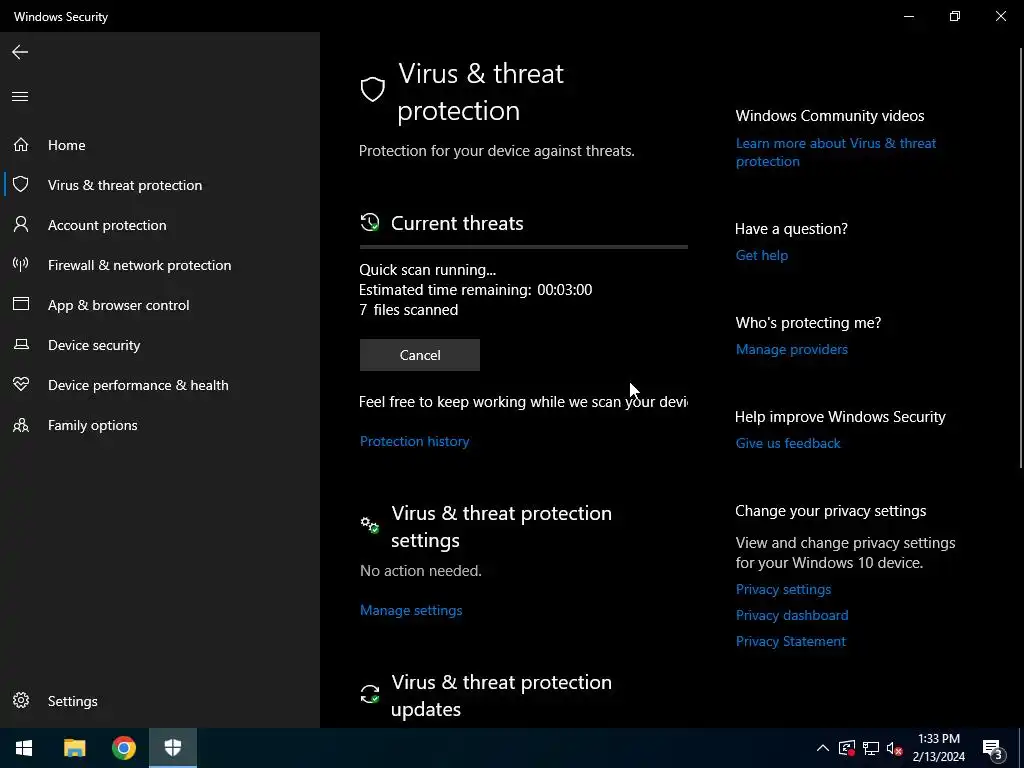Select Virus & threat protection menu item

pos(160,185)
